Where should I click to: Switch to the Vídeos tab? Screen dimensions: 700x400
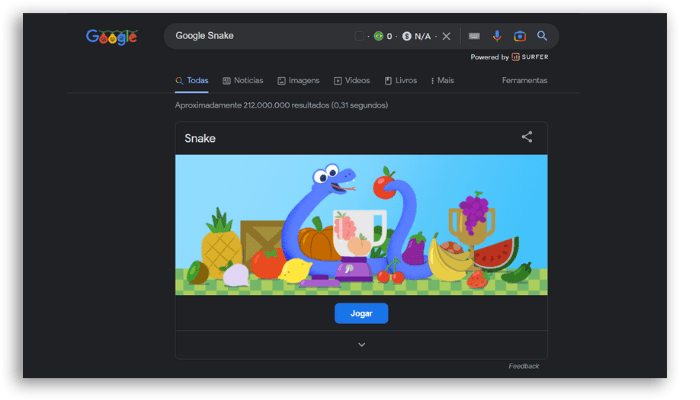pyautogui.click(x=352, y=80)
